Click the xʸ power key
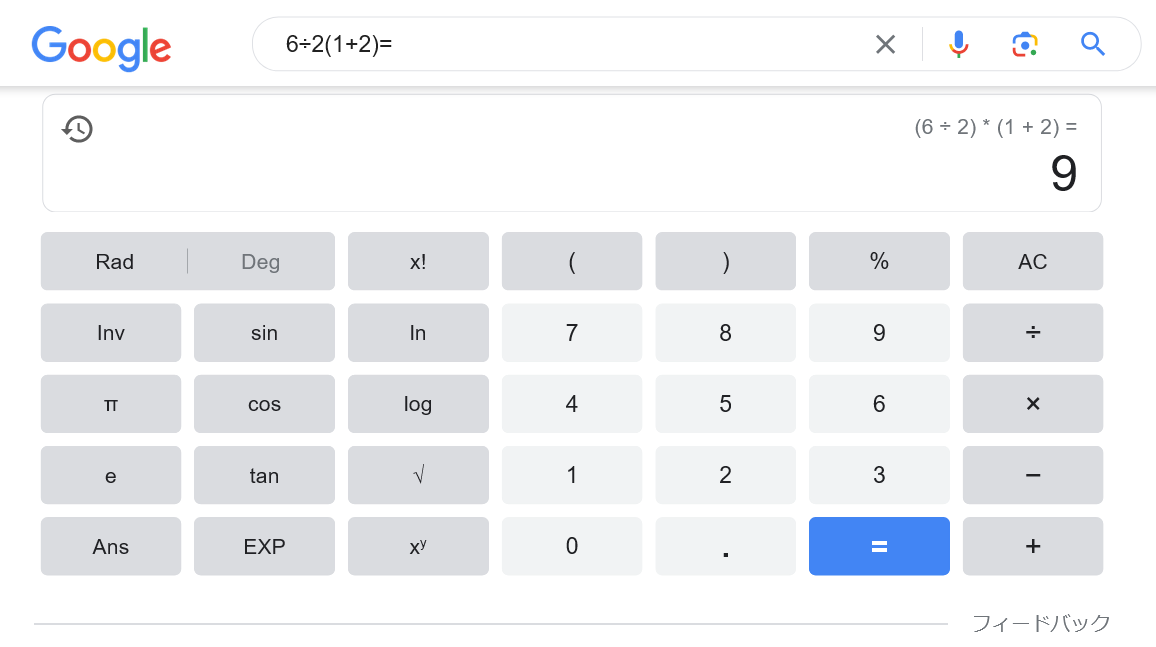The image size is (1156, 647). tap(418, 546)
